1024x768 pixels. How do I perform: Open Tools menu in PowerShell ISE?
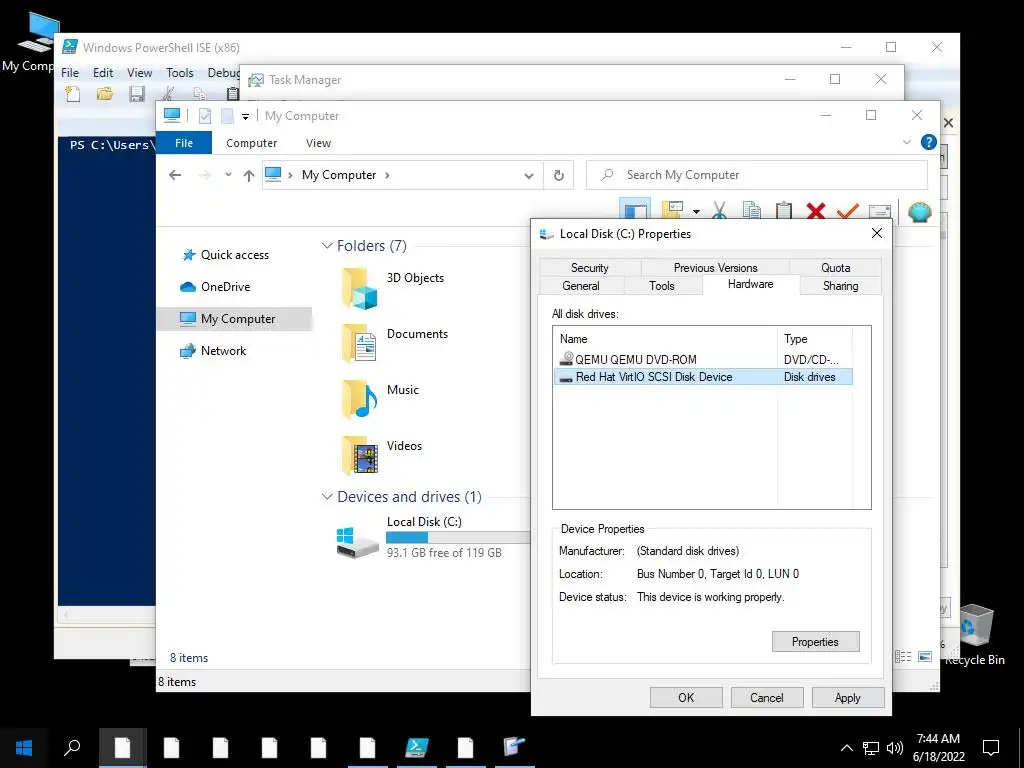(180, 72)
